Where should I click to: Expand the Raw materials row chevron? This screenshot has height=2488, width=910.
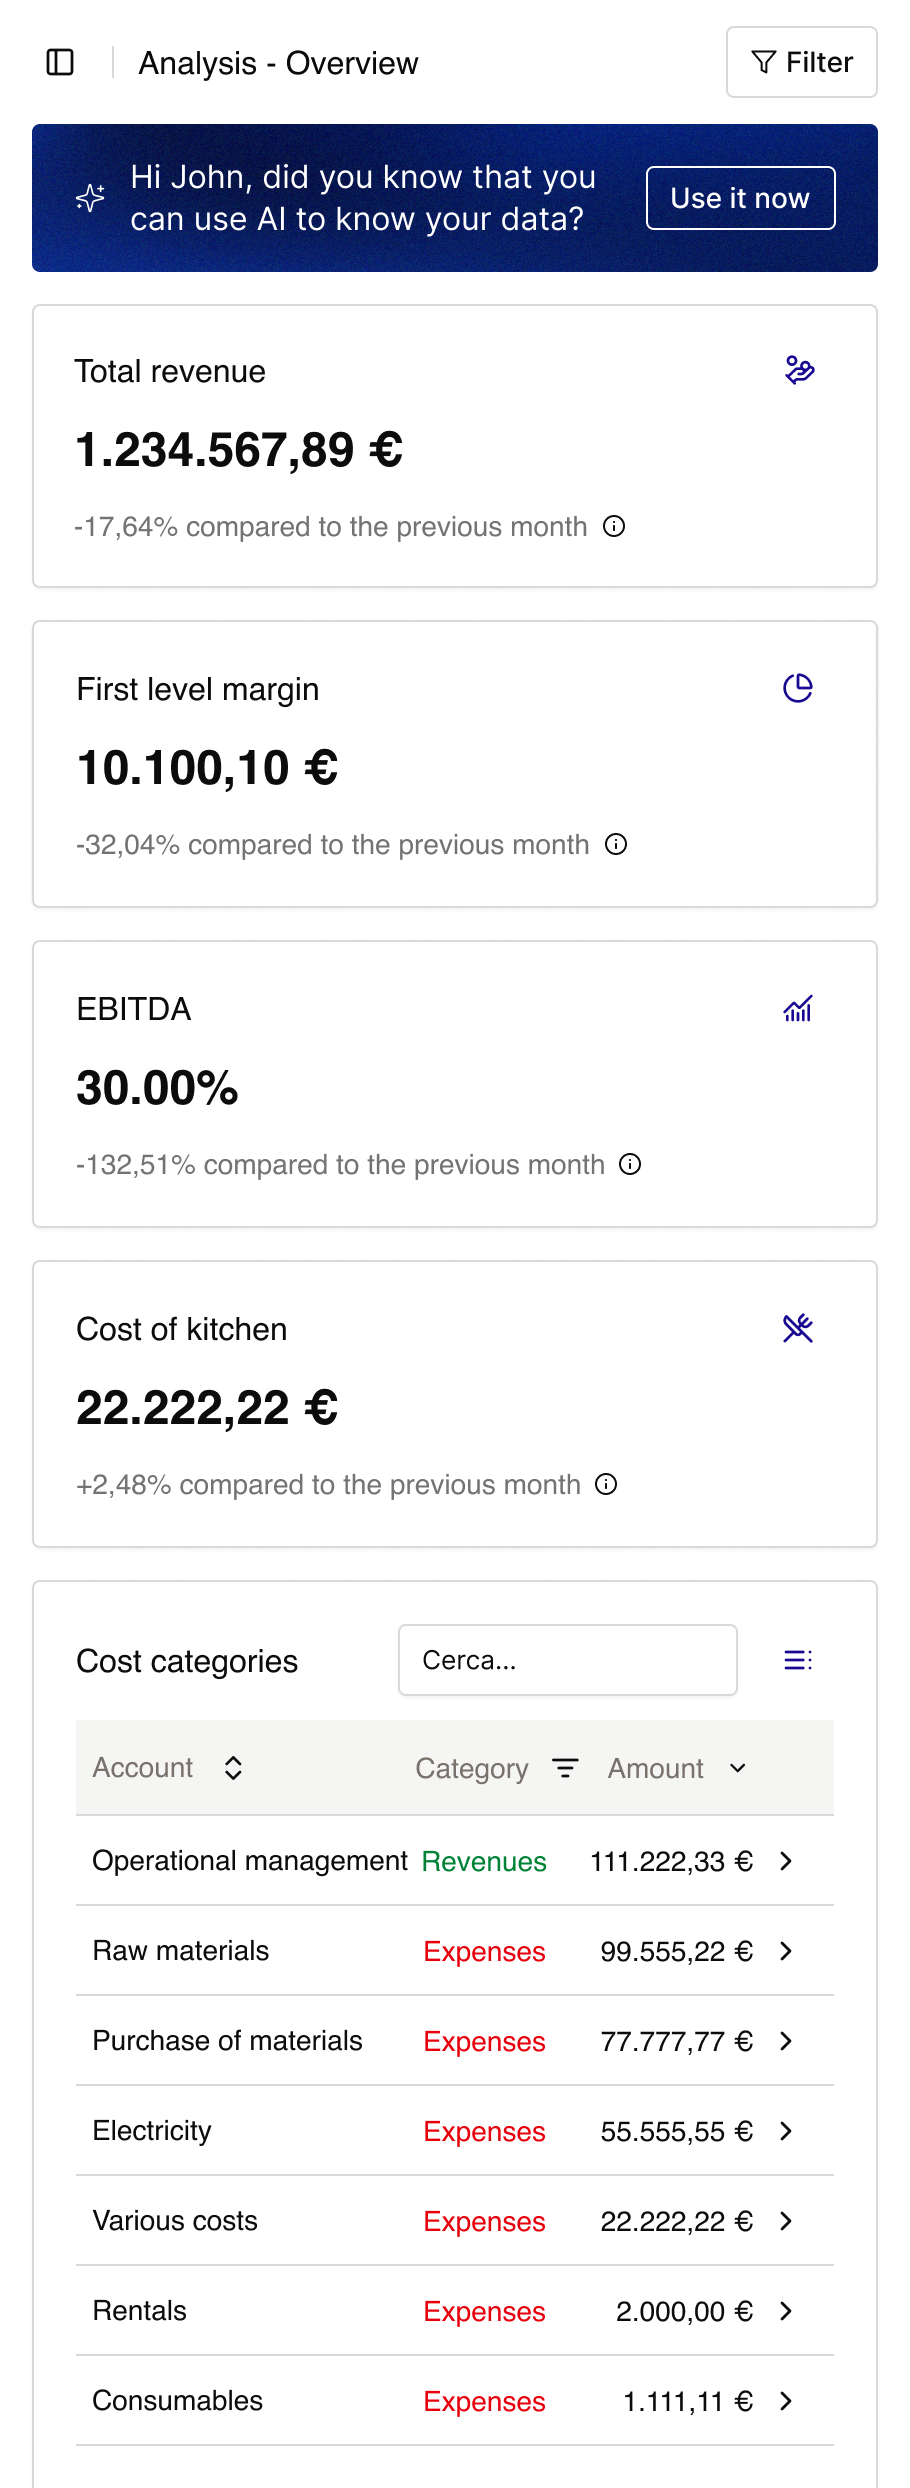(786, 1951)
